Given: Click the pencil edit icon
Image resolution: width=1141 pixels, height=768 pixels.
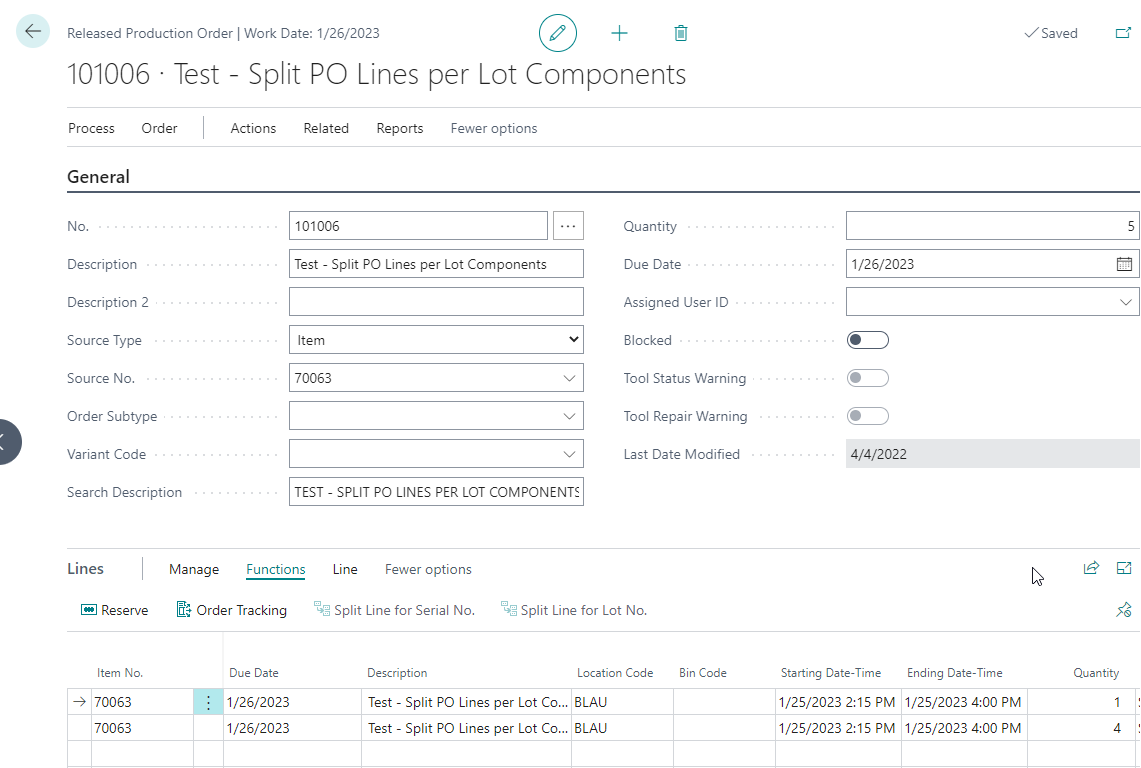Looking at the screenshot, I should (x=557, y=33).
